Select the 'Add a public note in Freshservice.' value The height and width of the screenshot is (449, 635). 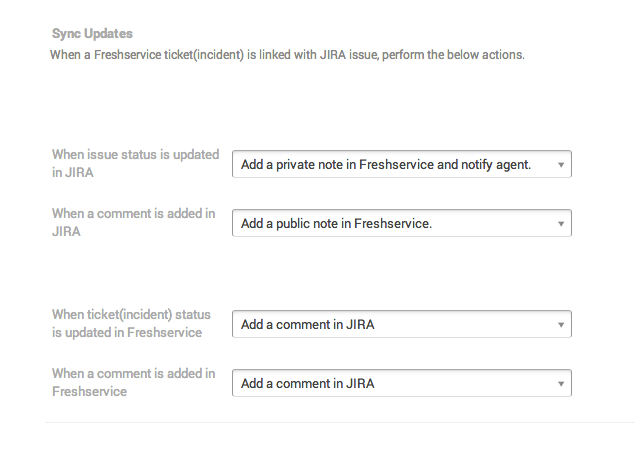336,223
